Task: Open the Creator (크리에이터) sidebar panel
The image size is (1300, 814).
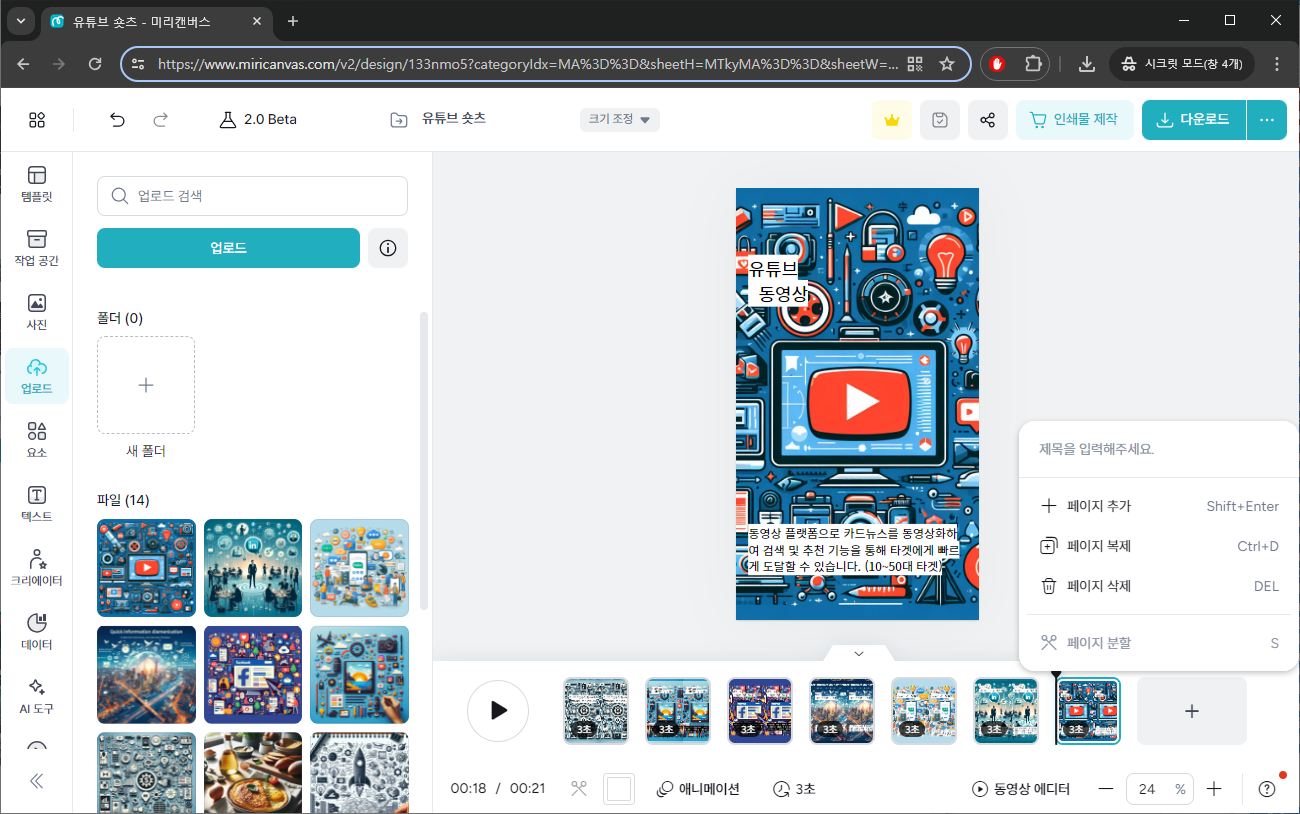Action: tap(37, 568)
